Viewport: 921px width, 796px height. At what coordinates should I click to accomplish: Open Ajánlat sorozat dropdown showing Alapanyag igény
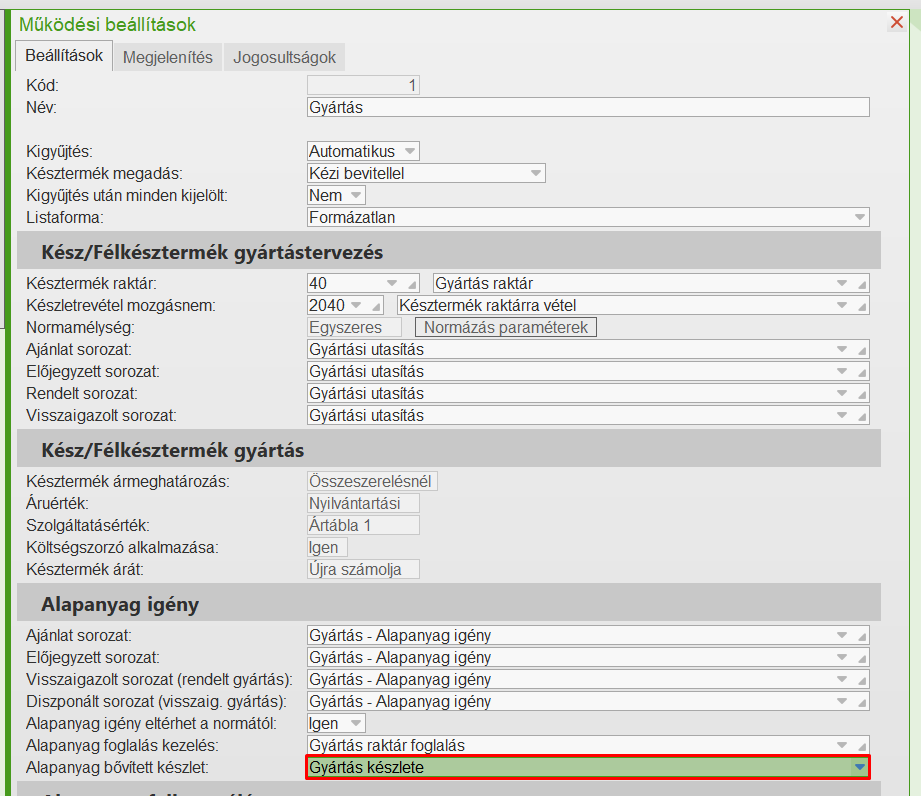pos(842,635)
